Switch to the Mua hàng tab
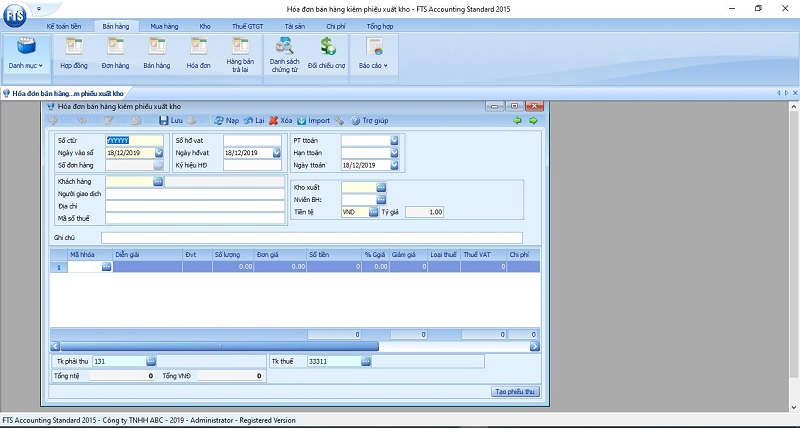The image size is (800, 428). pos(164,27)
